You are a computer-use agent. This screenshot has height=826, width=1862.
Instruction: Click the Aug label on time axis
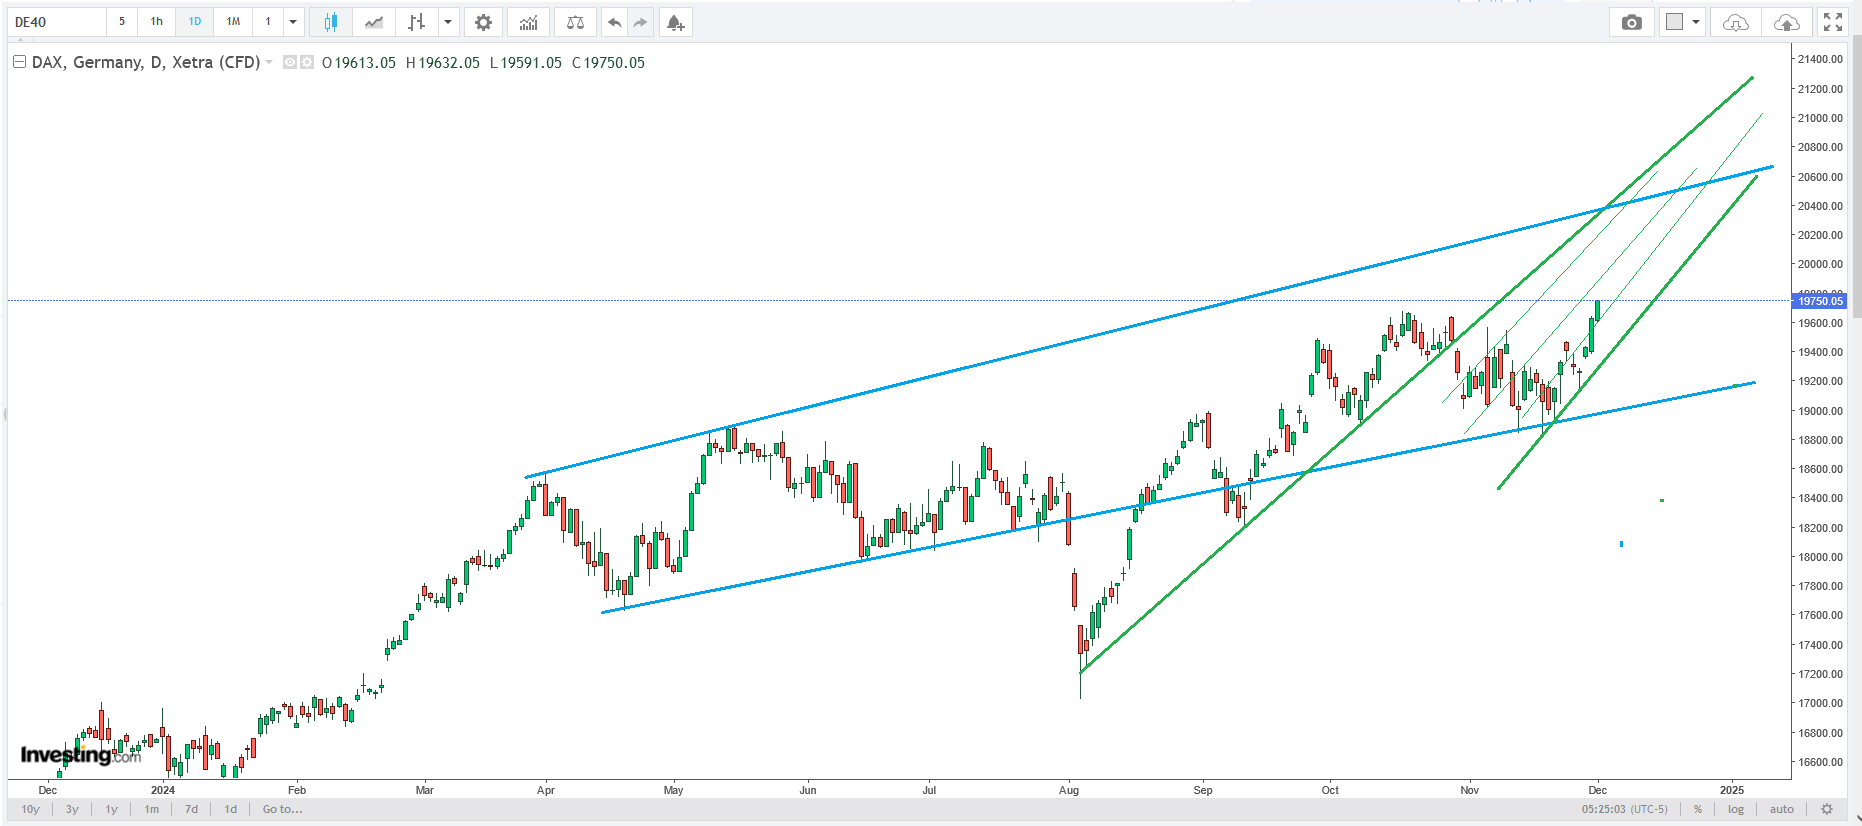click(1069, 790)
